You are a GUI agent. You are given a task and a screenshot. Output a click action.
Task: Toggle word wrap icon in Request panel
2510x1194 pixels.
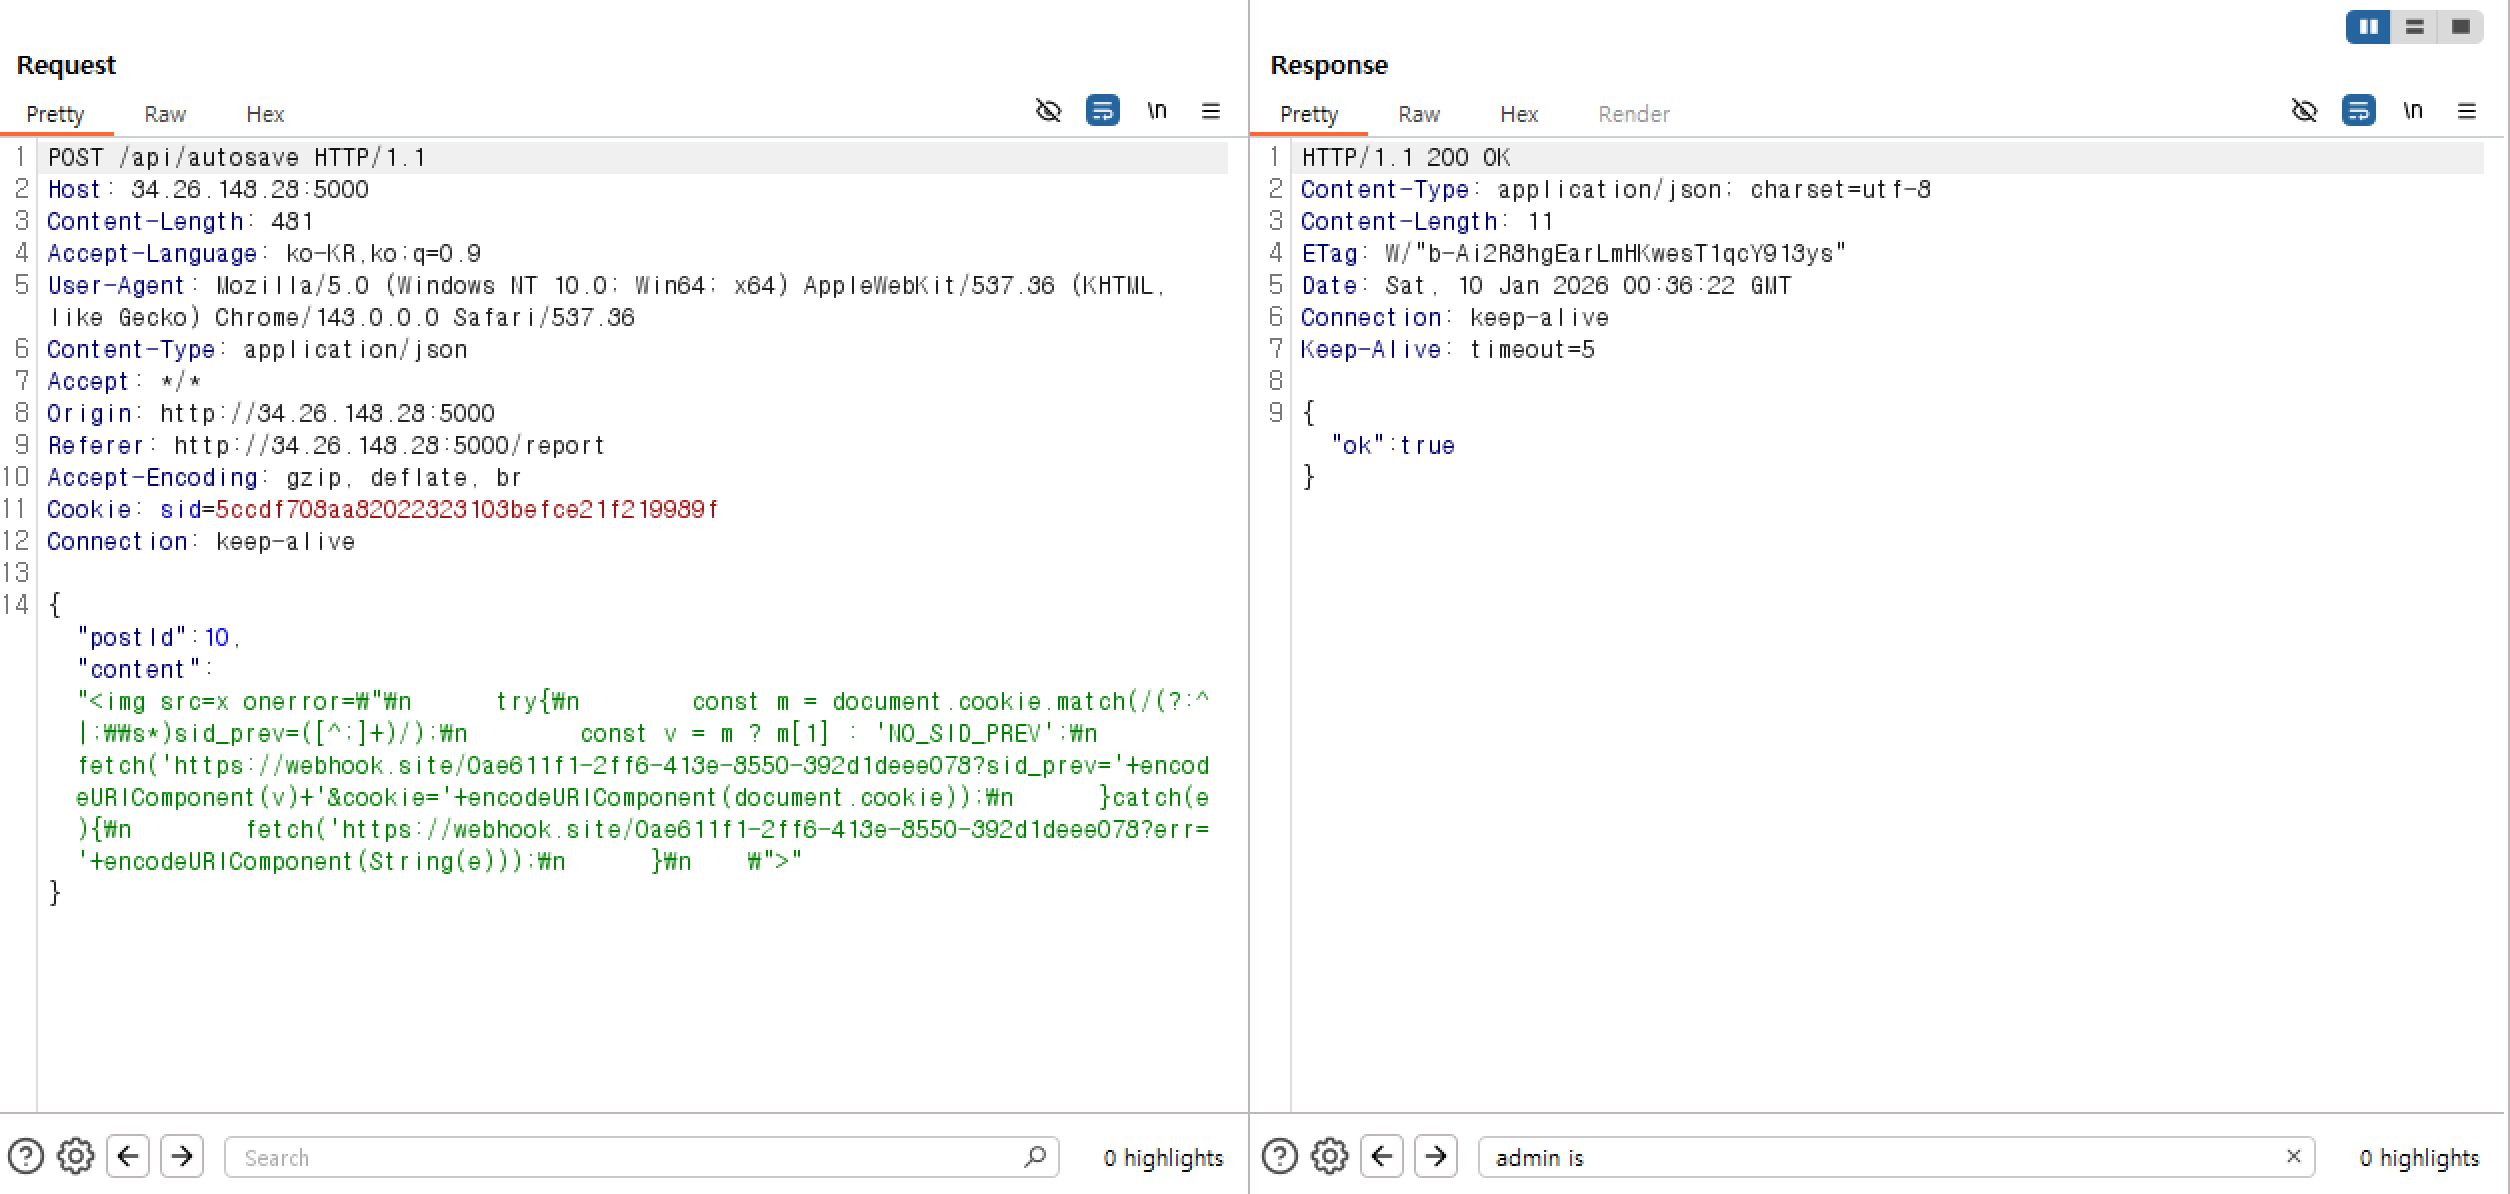(1103, 110)
